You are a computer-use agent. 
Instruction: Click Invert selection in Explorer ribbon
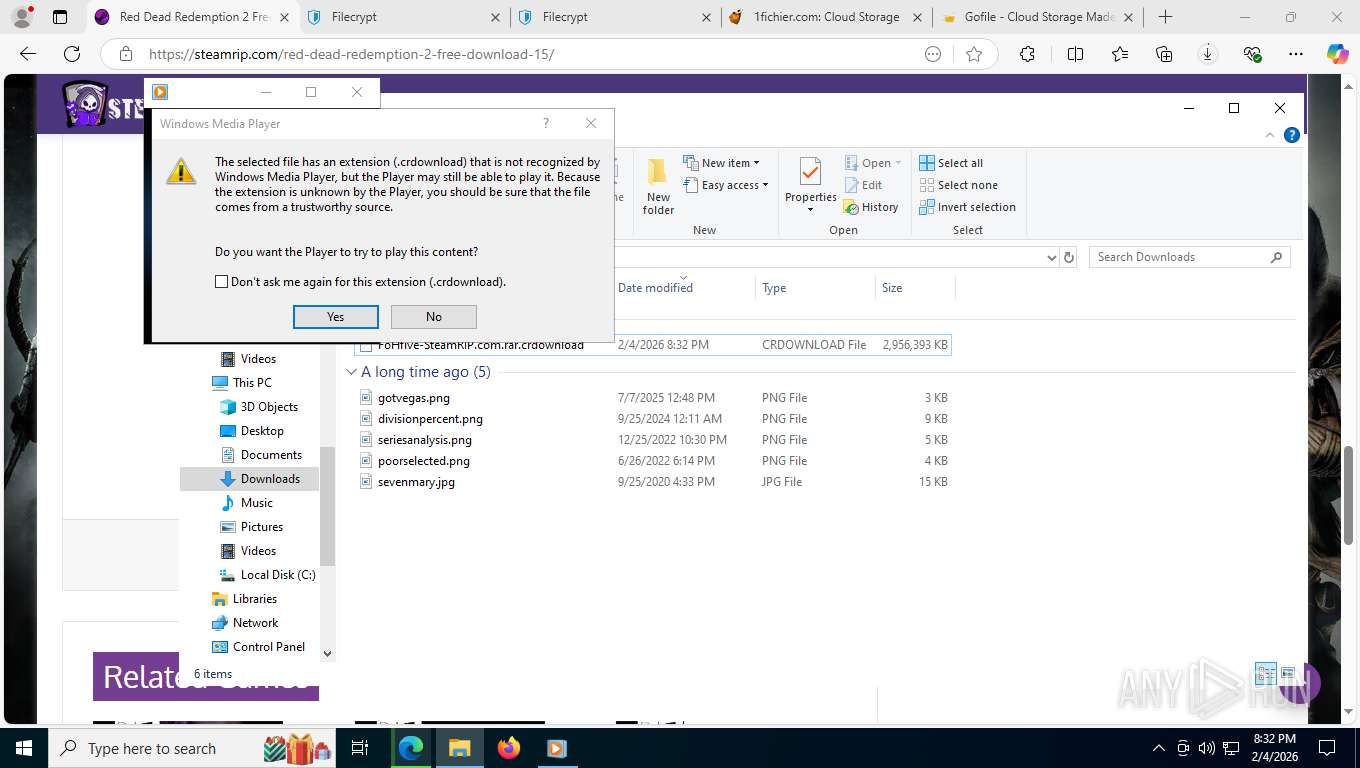[967, 207]
